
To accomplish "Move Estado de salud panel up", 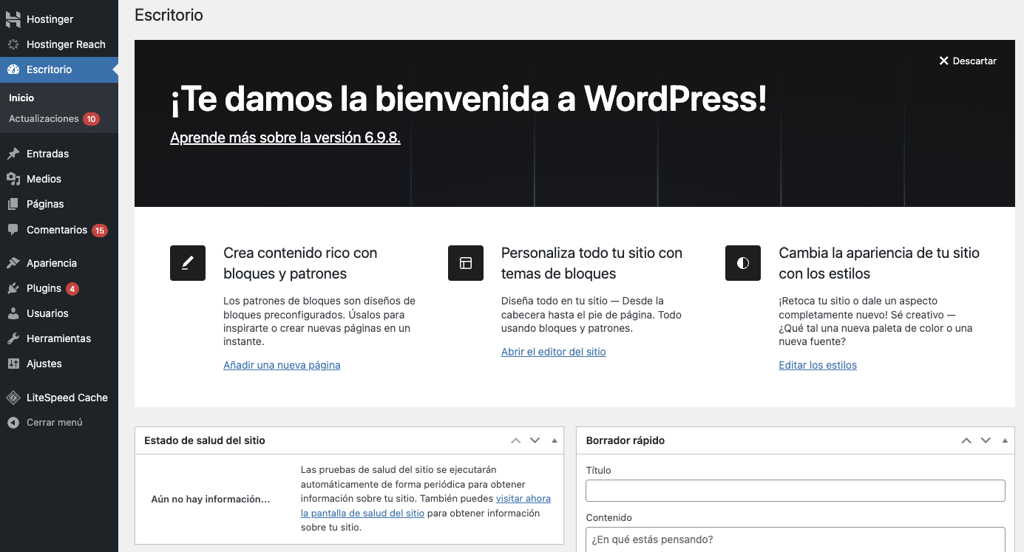I will click(516, 440).
